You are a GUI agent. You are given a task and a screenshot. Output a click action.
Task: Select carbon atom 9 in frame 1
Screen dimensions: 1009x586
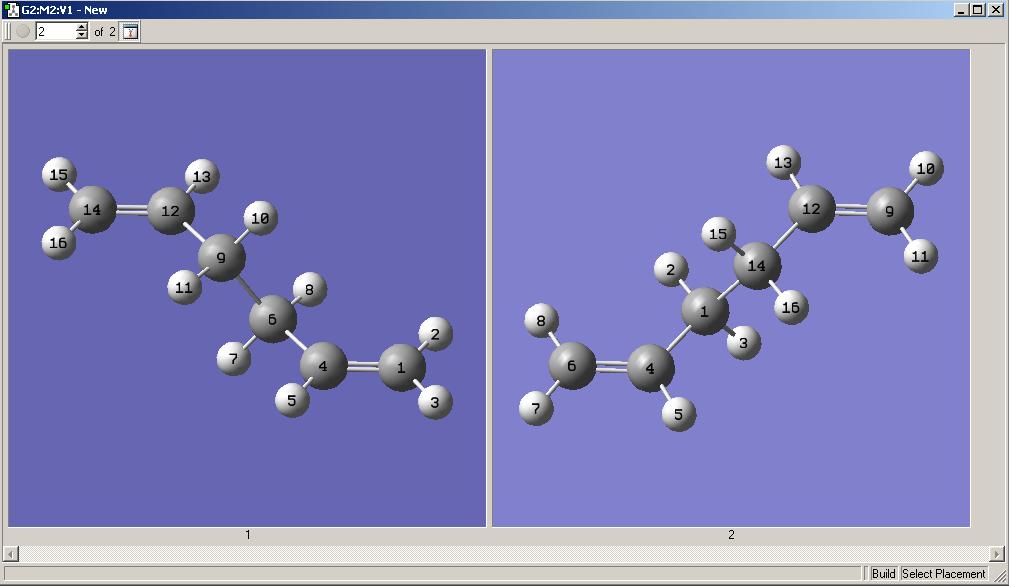point(221,258)
